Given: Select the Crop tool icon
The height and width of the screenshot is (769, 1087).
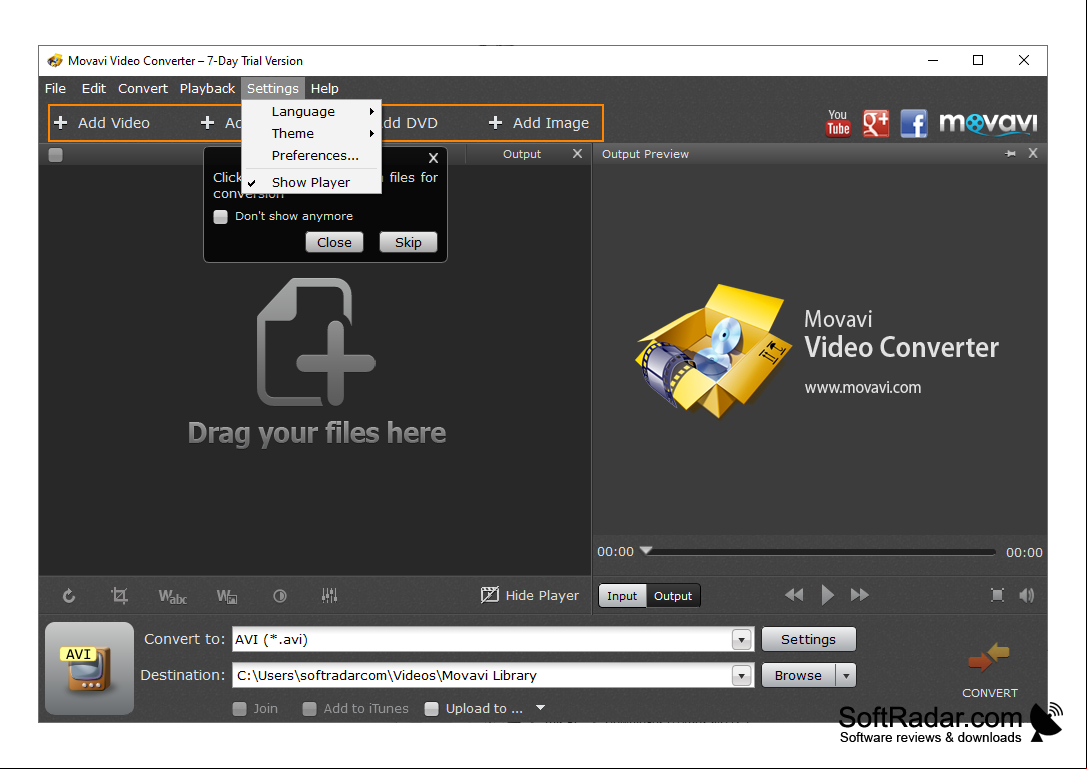Looking at the screenshot, I should pyautogui.click(x=119, y=596).
